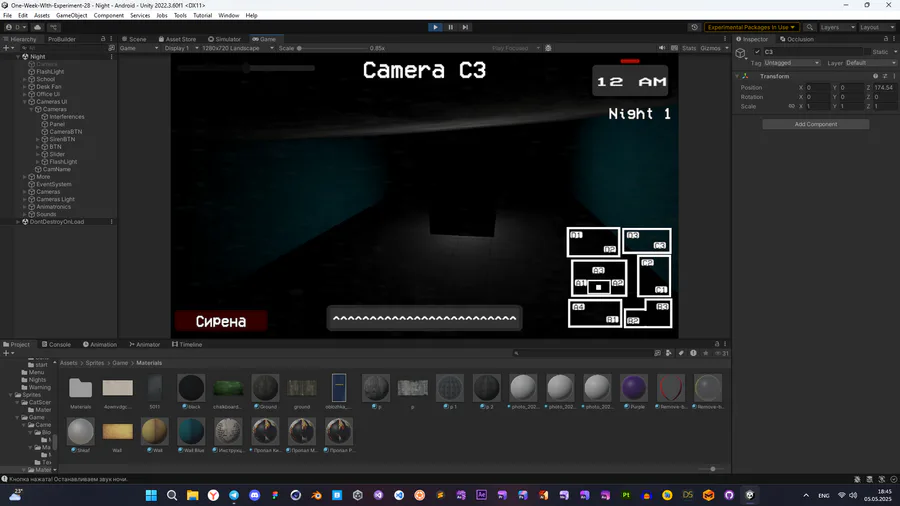Open the Console tab
The height and width of the screenshot is (506, 900).
pyautogui.click(x=56, y=344)
